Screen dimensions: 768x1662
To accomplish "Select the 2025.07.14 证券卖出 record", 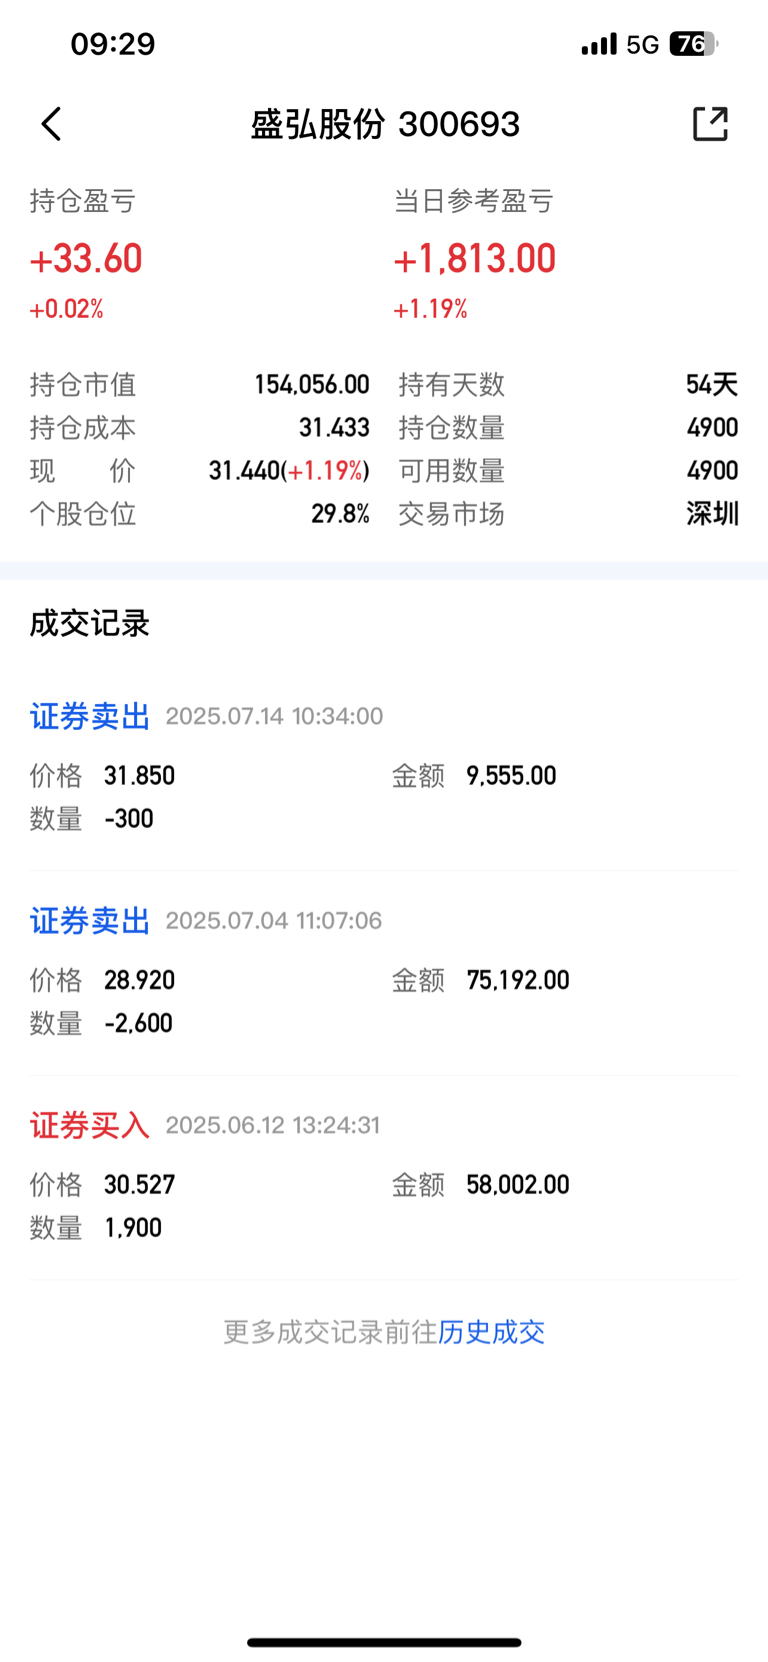I will [384, 768].
